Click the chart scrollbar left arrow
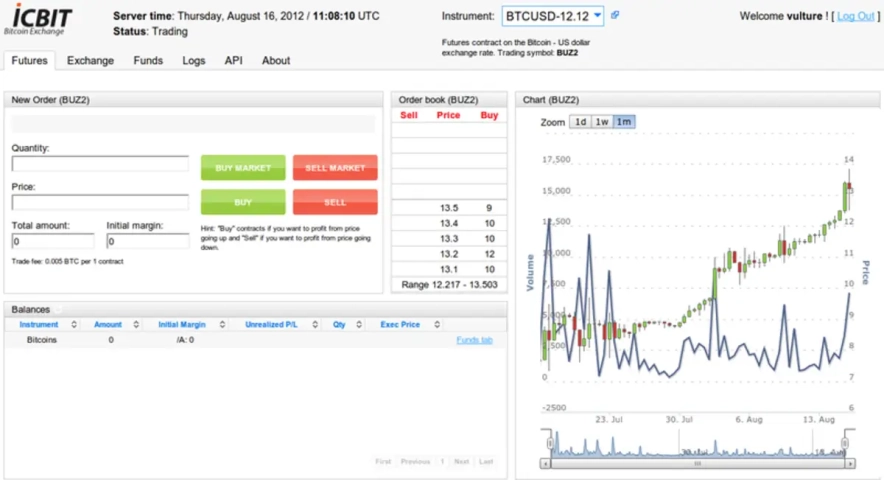The height and width of the screenshot is (480, 884). click(x=546, y=464)
